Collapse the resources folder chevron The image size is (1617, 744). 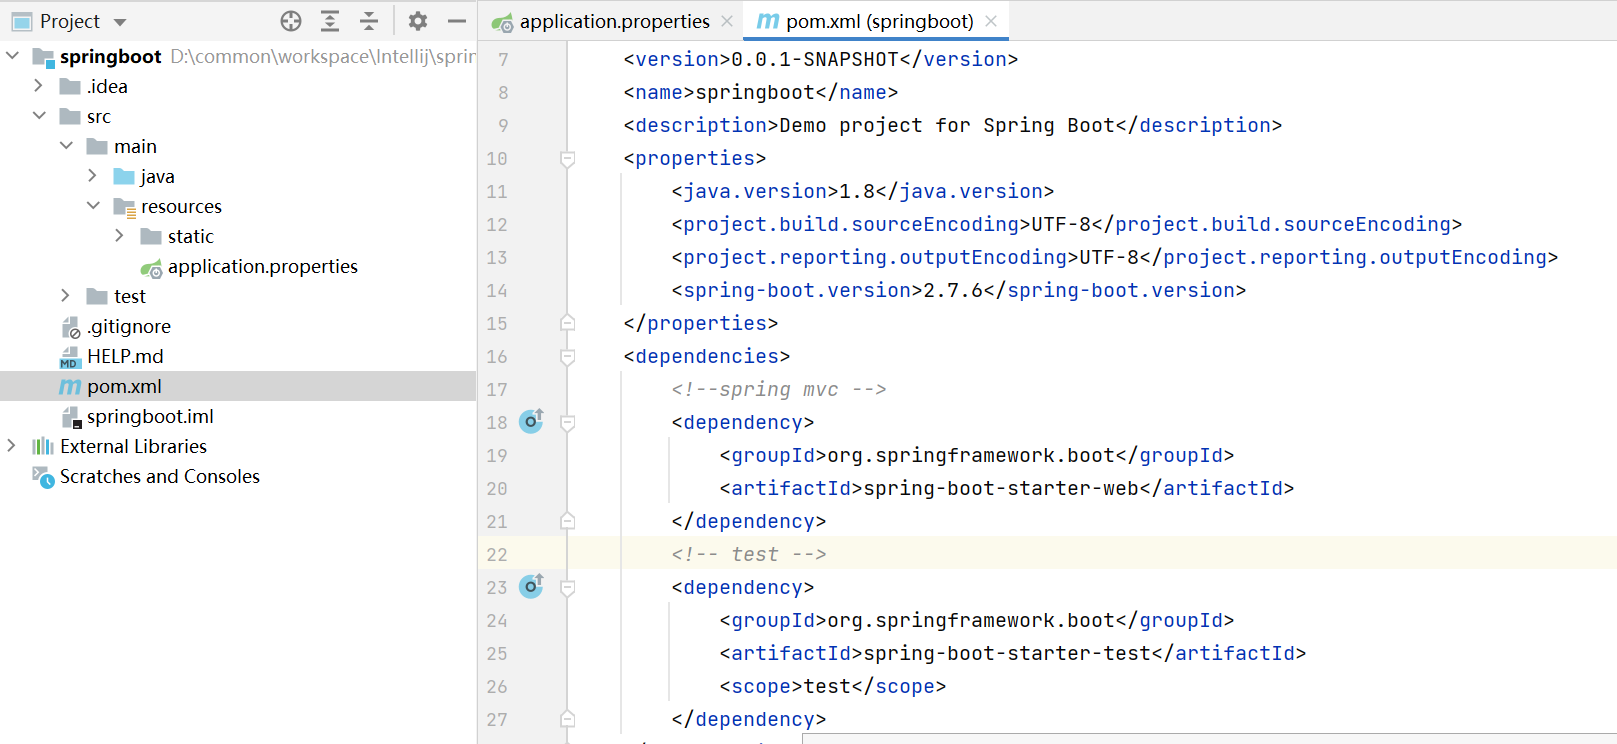pos(93,206)
